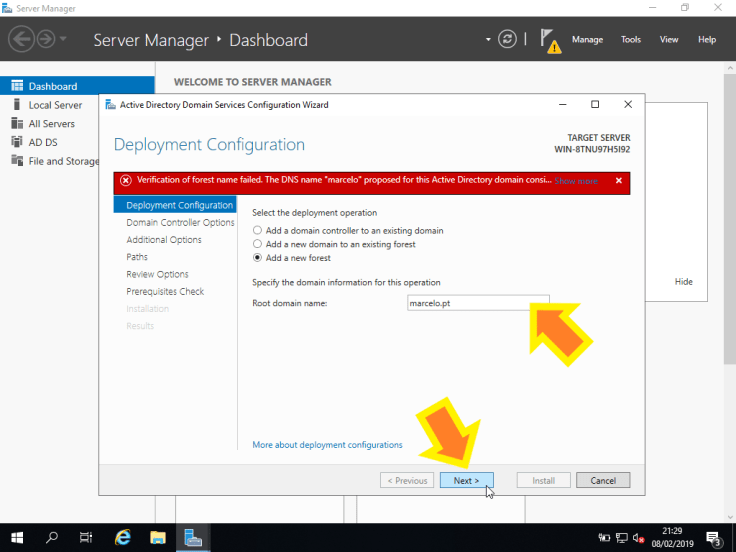Select 'Add a domain controller to an existing domain'
Screen dimensions: 736x552
pyautogui.click(x=257, y=231)
